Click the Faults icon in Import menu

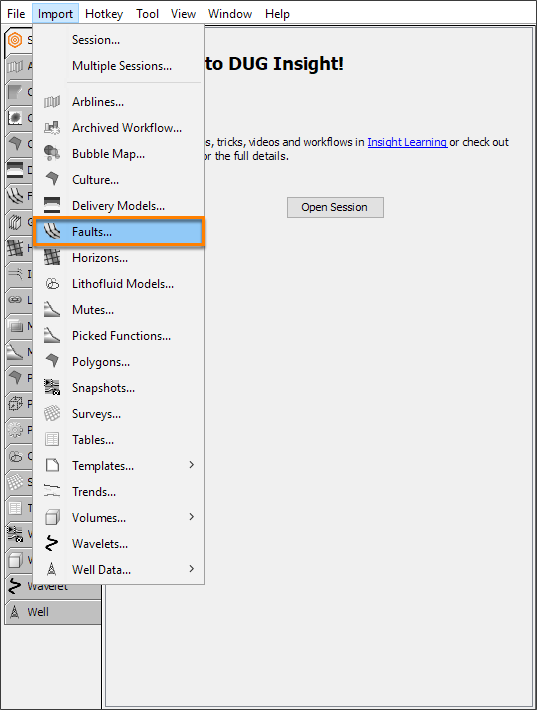coord(52,232)
